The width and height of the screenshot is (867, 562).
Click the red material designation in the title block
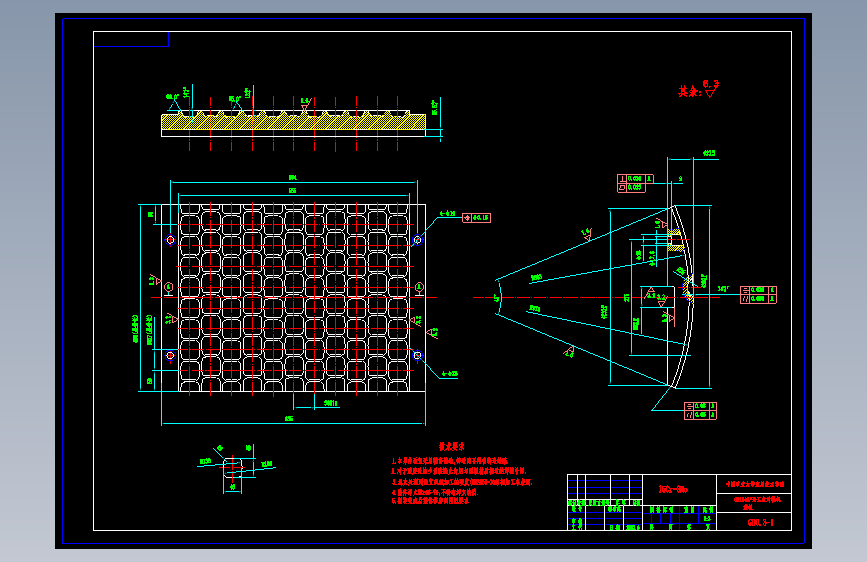[x=673, y=490]
